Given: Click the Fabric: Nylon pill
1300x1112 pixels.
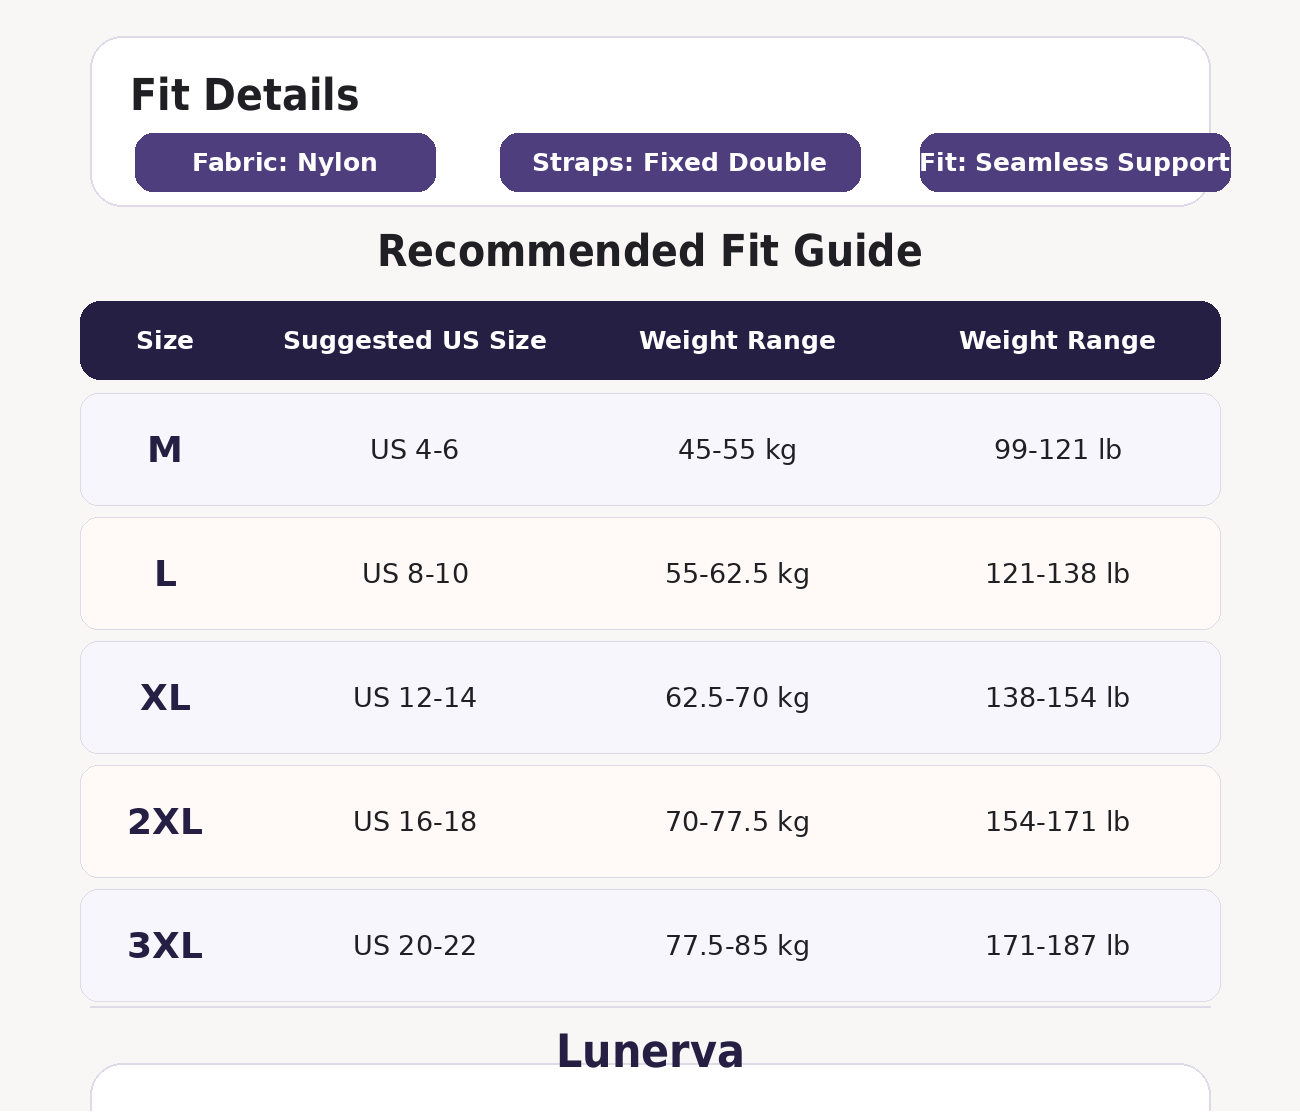Looking at the screenshot, I should [285, 163].
